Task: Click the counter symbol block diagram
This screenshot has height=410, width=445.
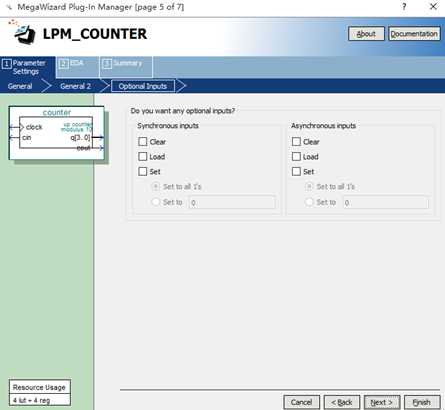Action: pos(56,133)
